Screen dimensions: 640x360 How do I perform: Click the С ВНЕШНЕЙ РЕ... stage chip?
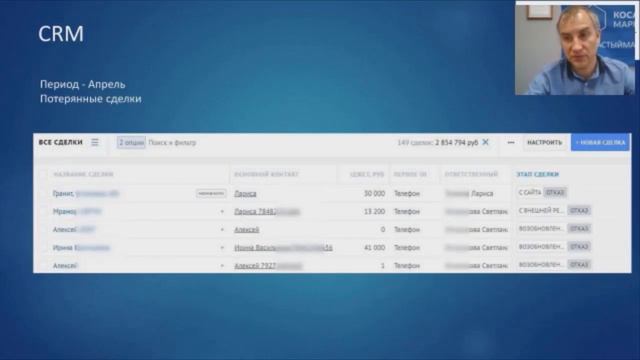(x=541, y=211)
